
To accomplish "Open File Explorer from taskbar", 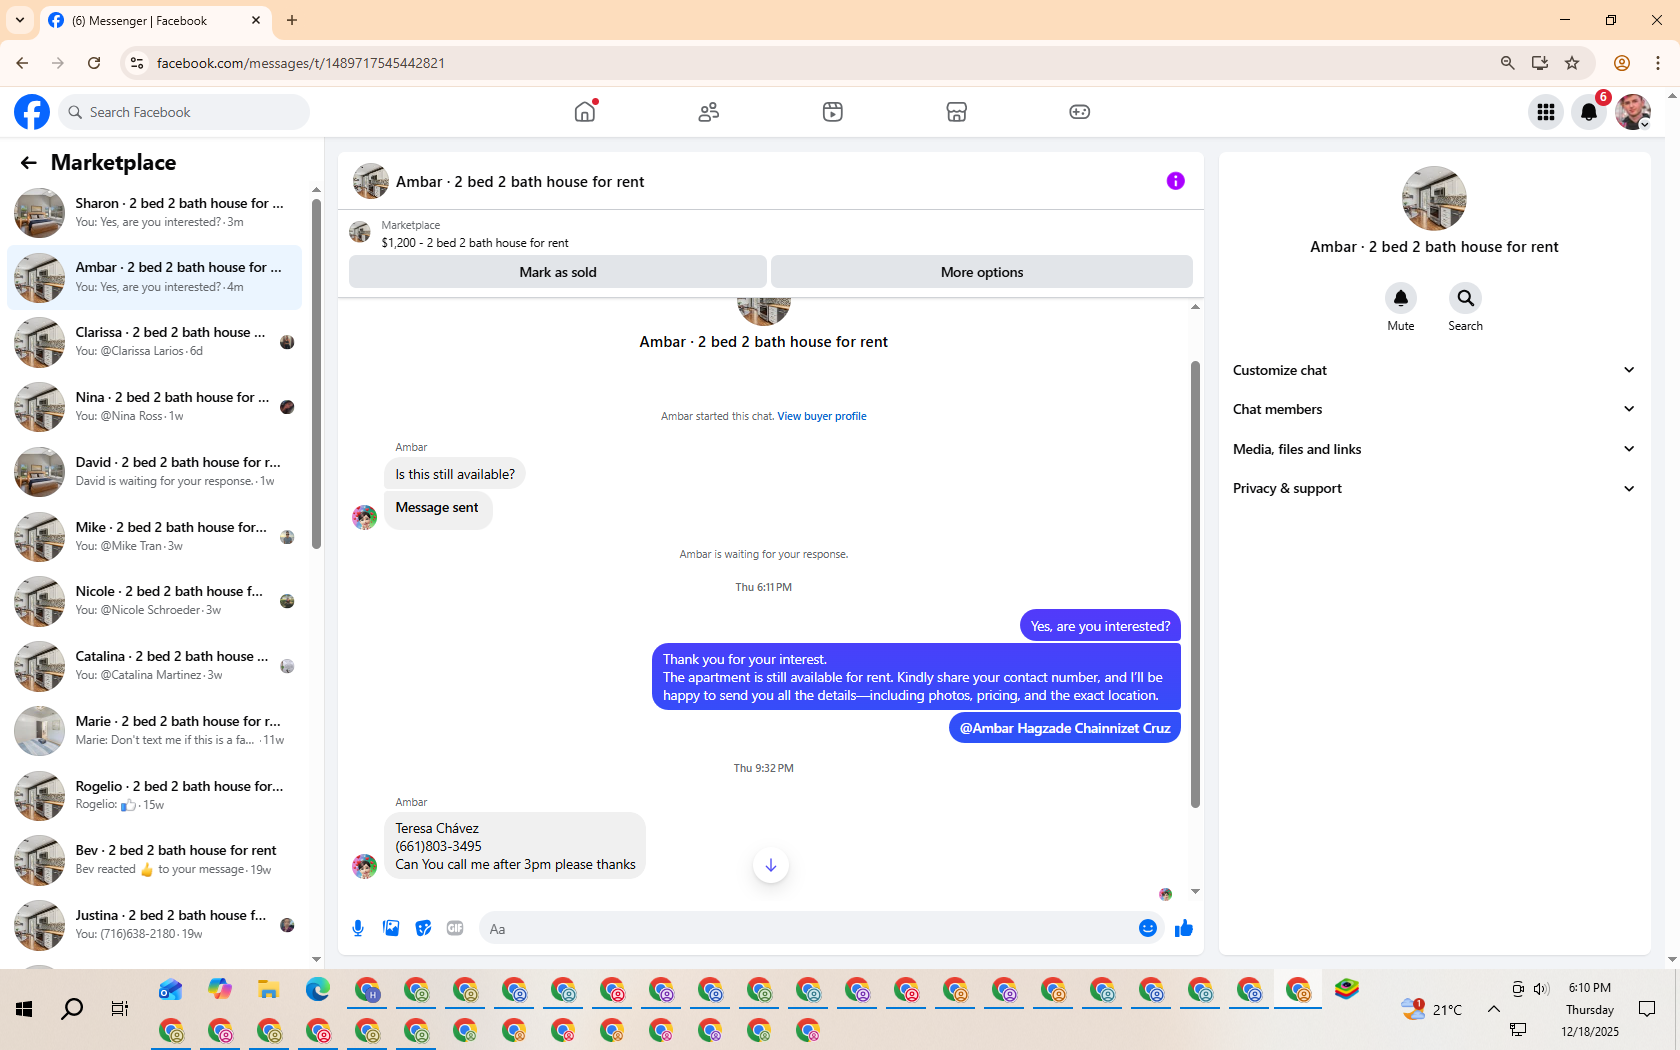I will 268,990.
